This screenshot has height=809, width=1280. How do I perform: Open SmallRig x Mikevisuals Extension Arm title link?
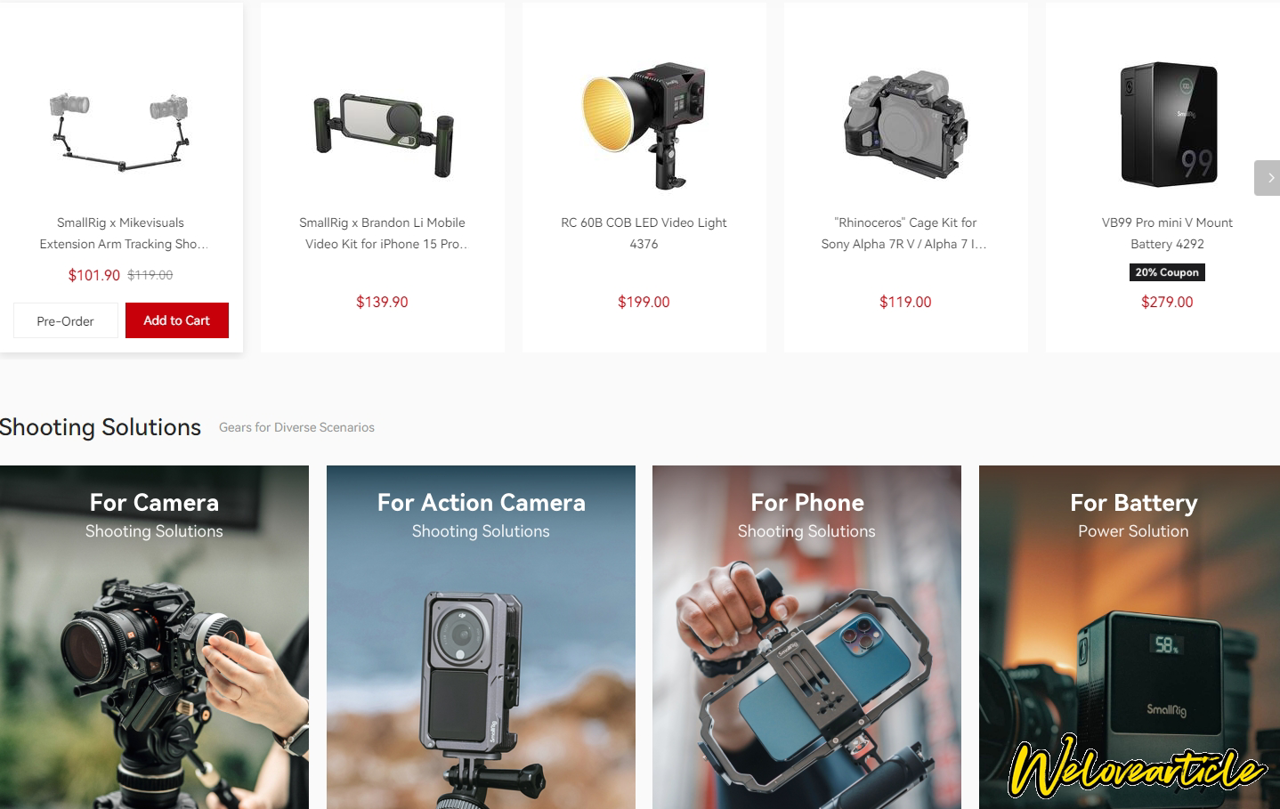tap(121, 233)
